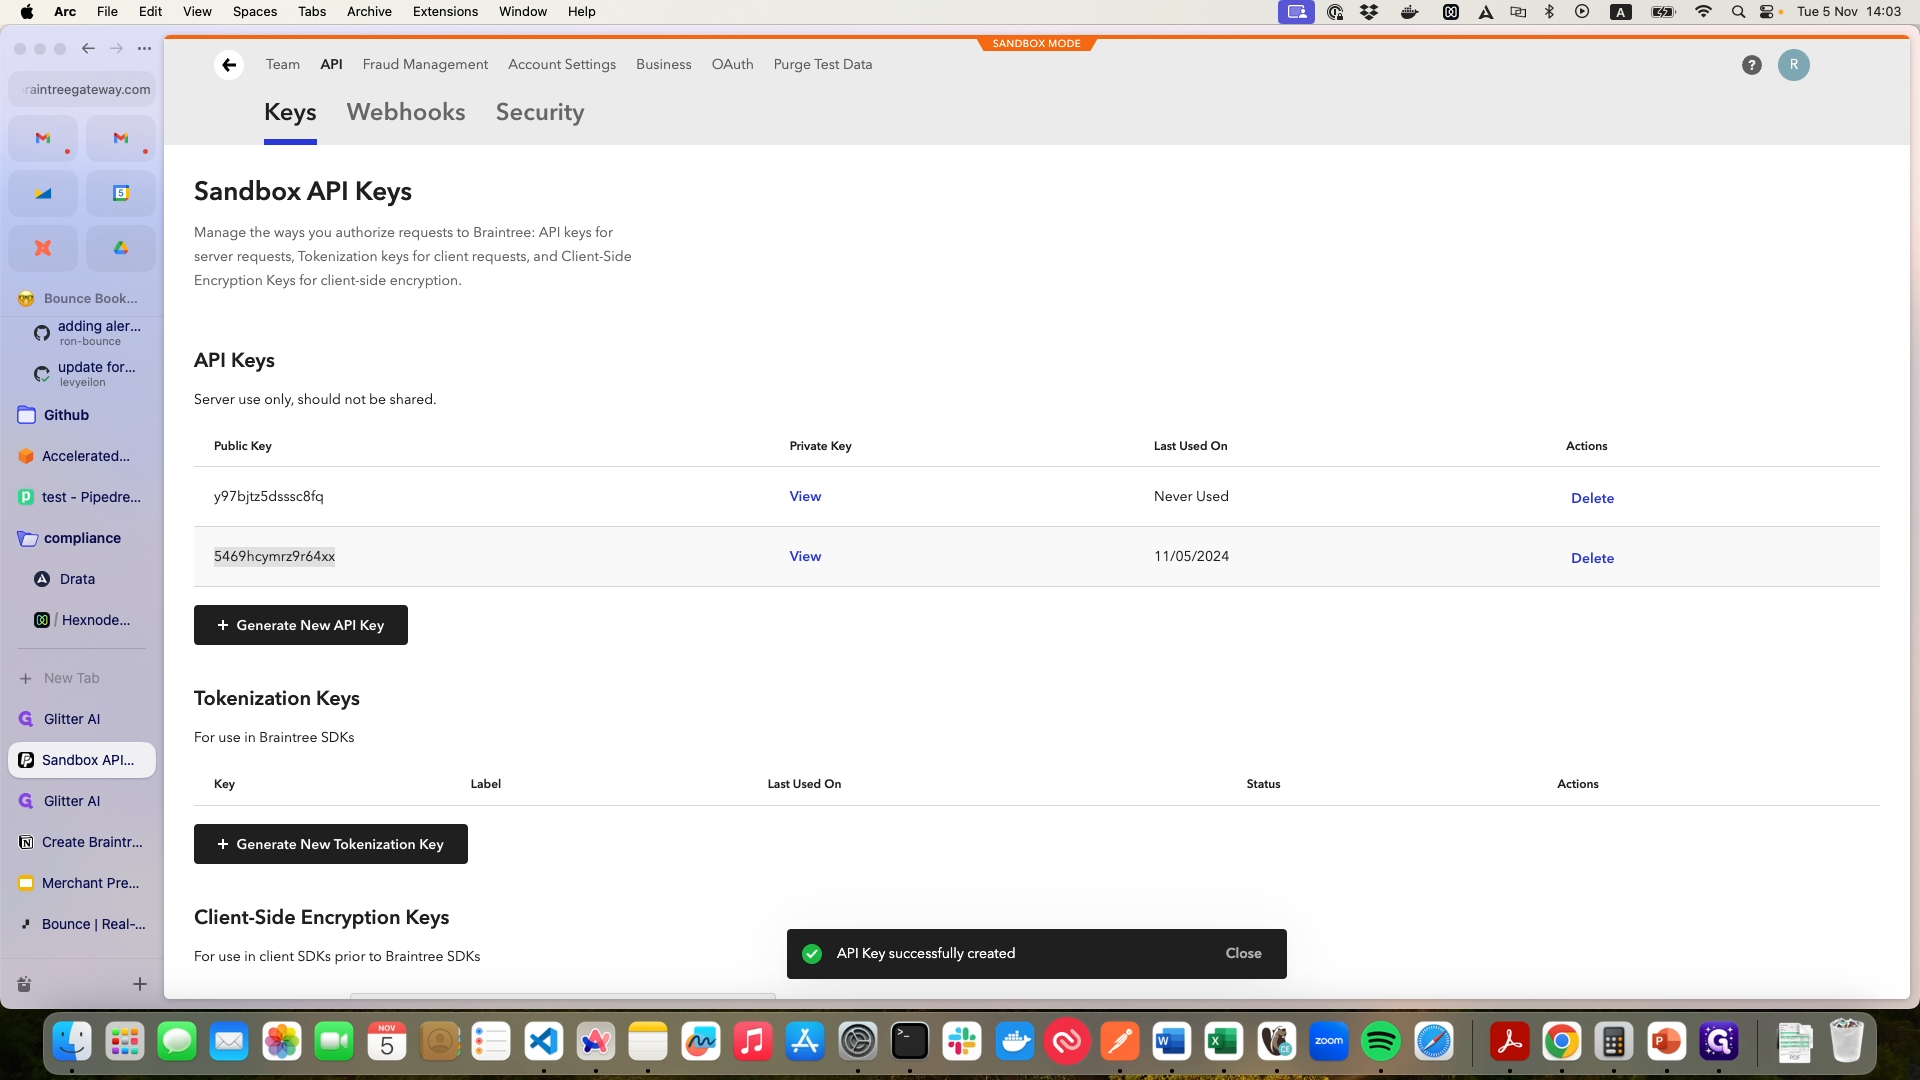
Task: Open Arc library icon at sidebar bottom
Action: pos(24,984)
